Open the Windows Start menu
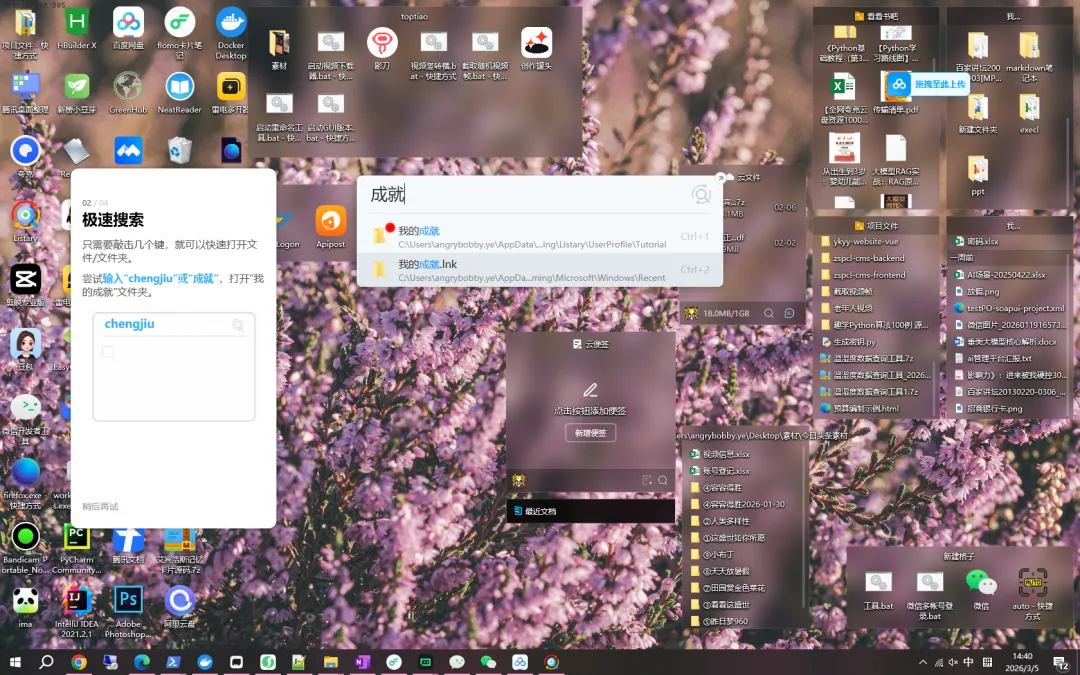Viewport: 1080px width, 675px height. pyautogui.click(x=14, y=663)
